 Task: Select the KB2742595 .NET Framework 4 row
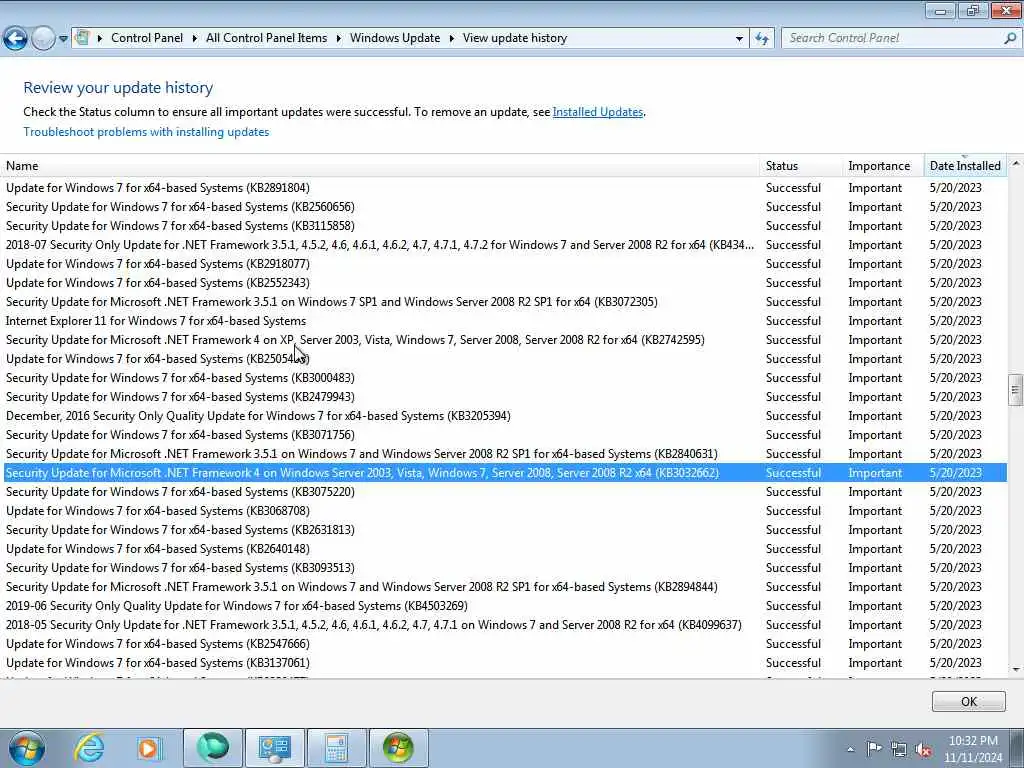[505, 340]
